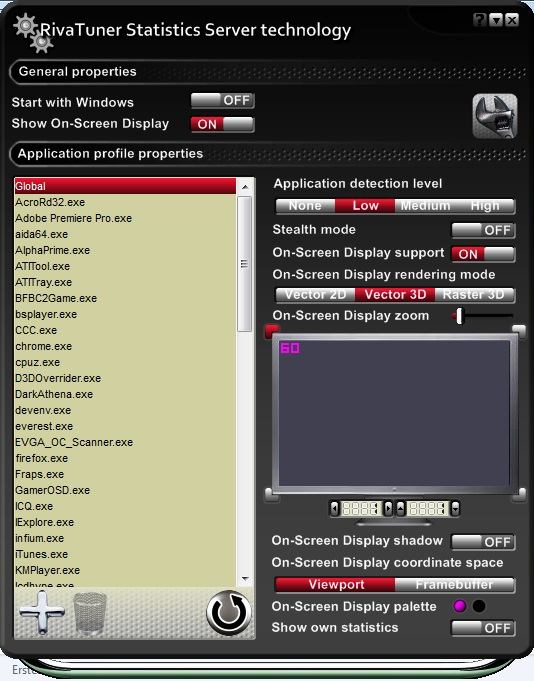Toggle Show own statistics switch

(x=483, y=628)
